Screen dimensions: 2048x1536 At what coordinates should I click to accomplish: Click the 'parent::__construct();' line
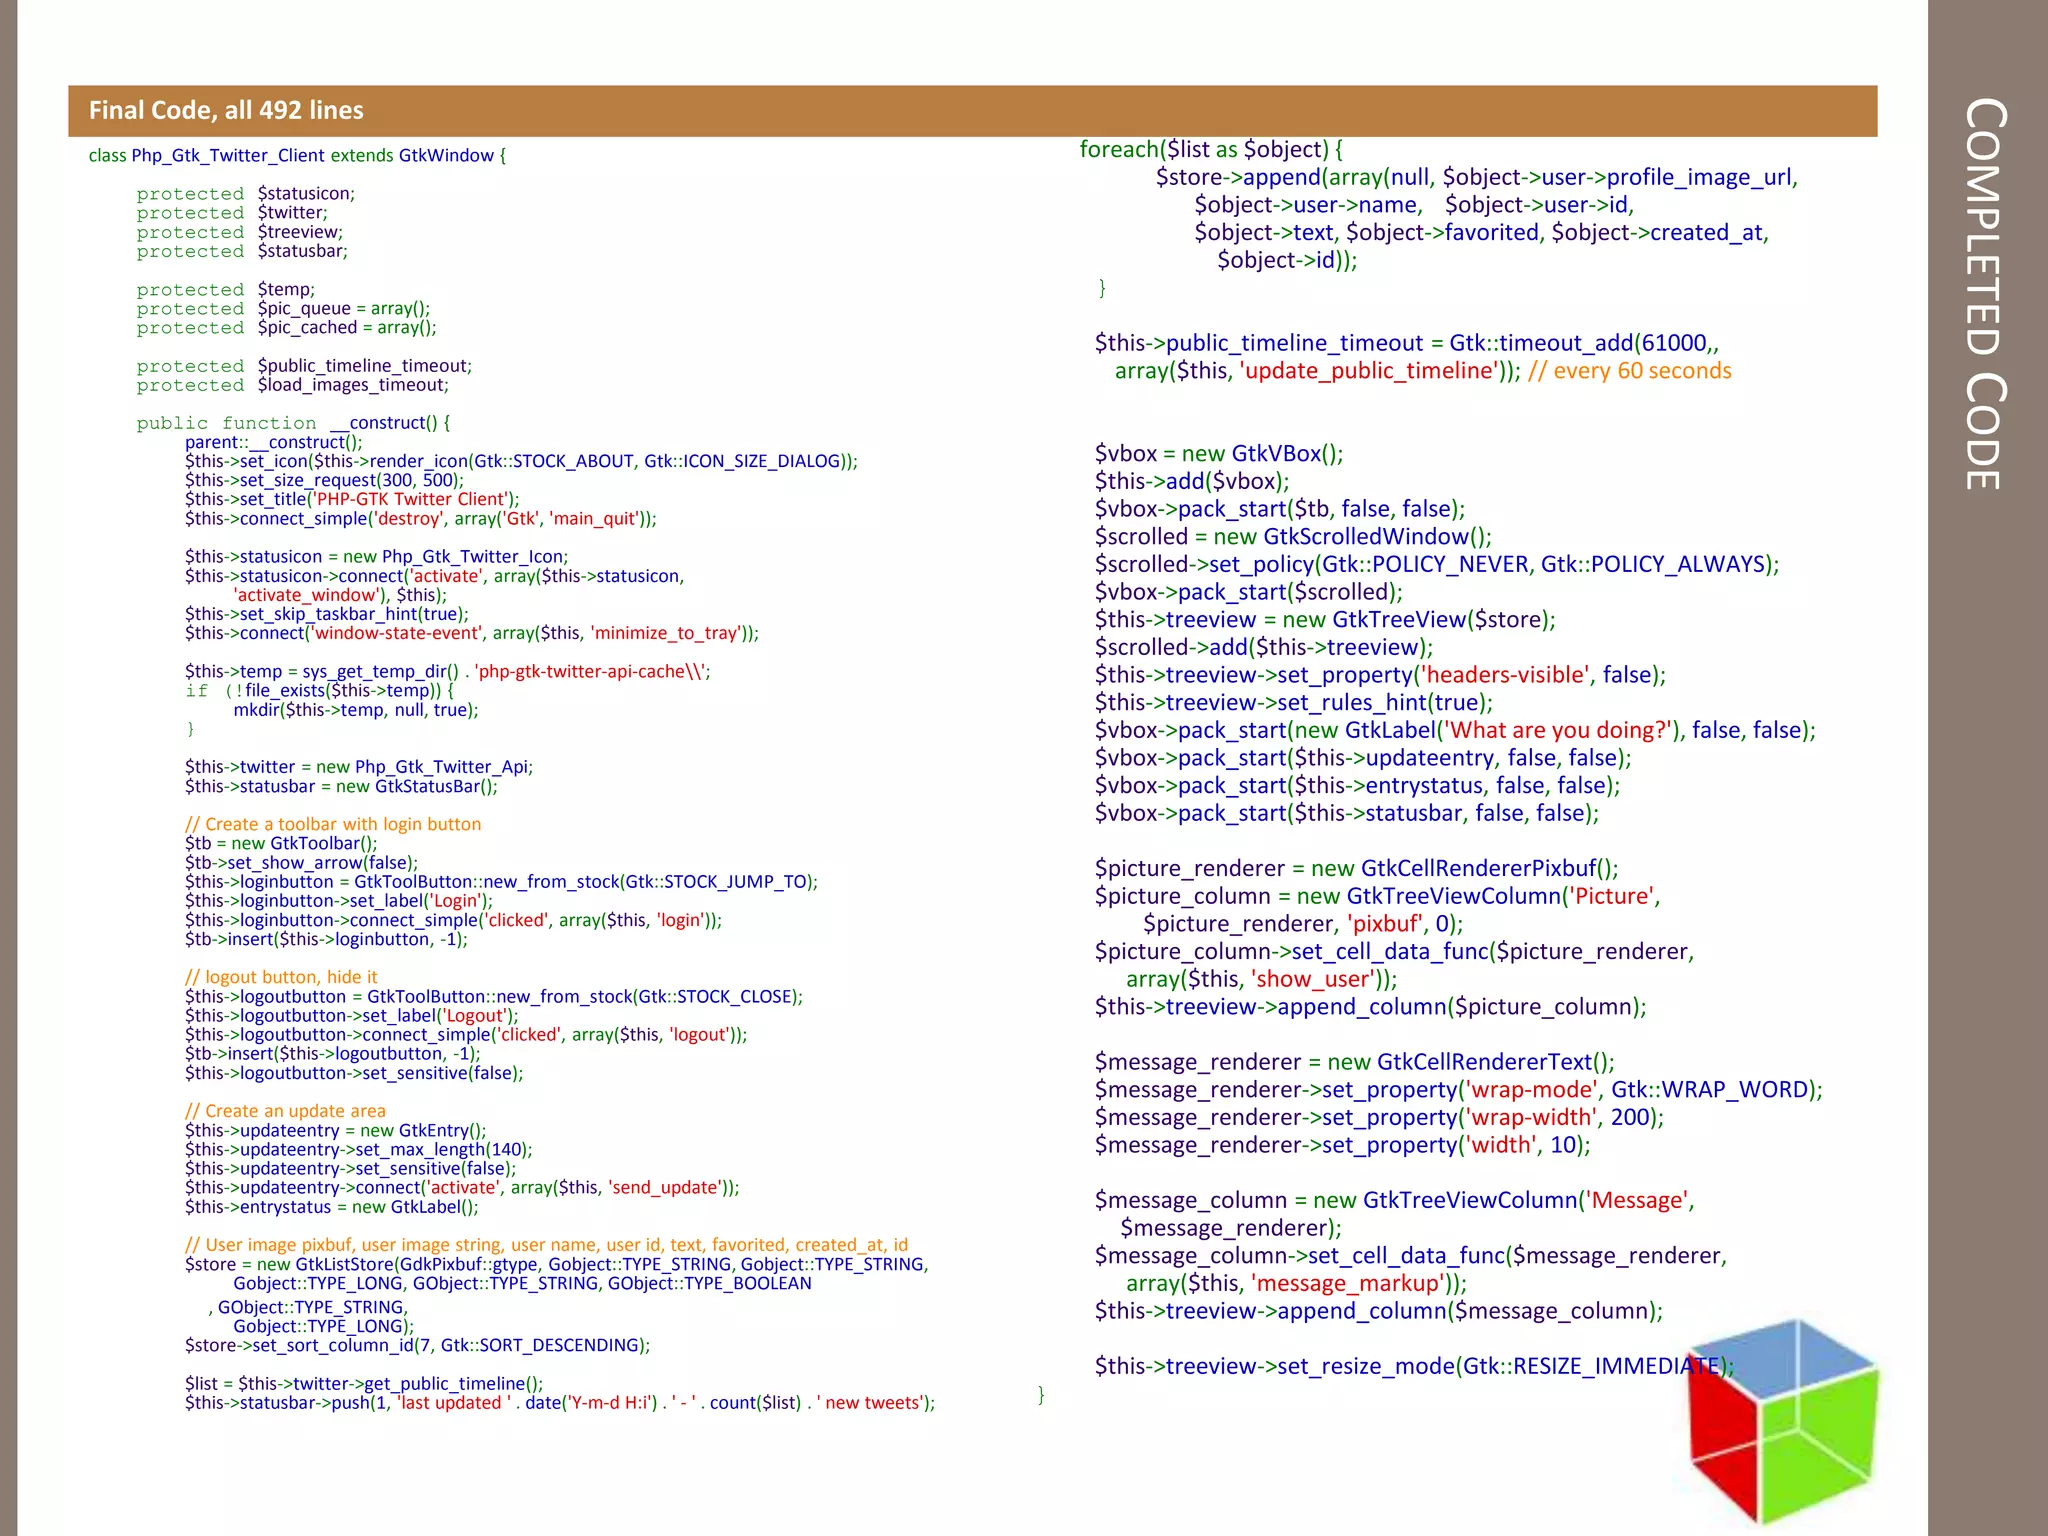tap(274, 442)
